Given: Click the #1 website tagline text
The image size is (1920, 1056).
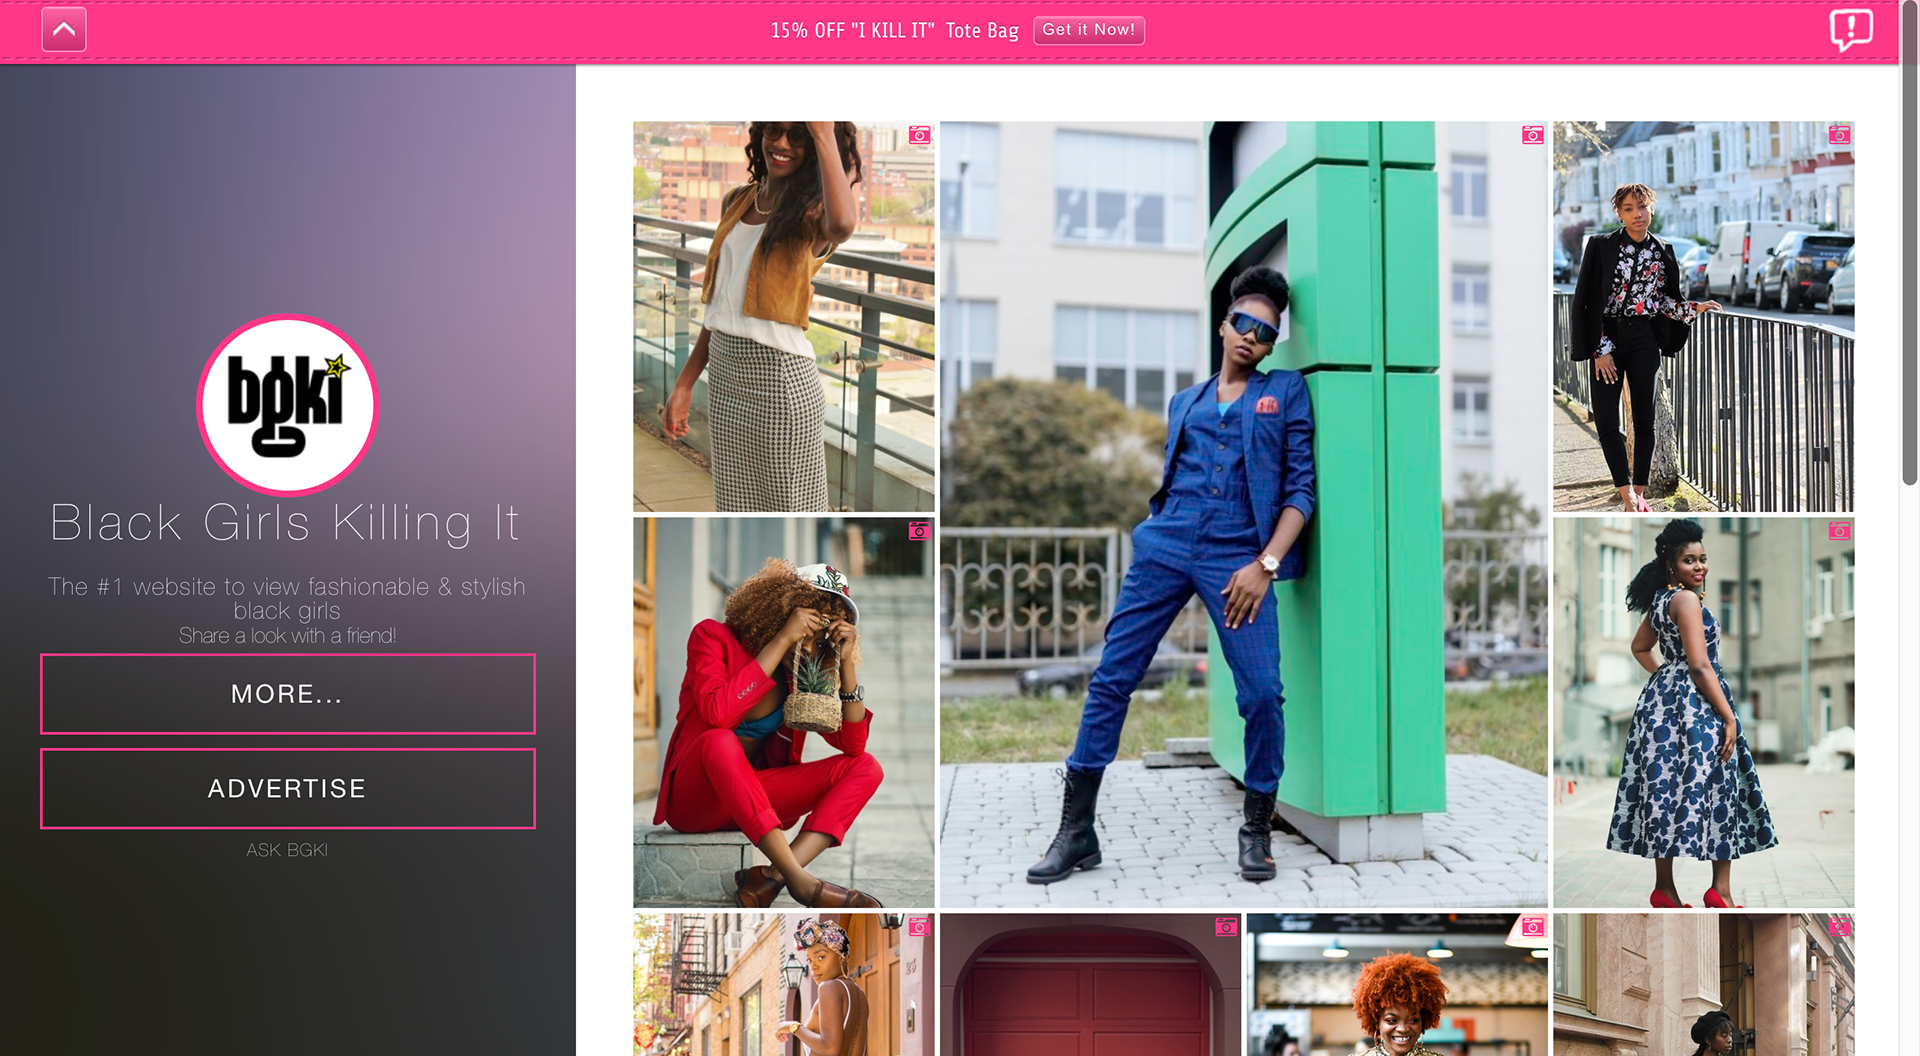Looking at the screenshot, I should pyautogui.click(x=287, y=598).
